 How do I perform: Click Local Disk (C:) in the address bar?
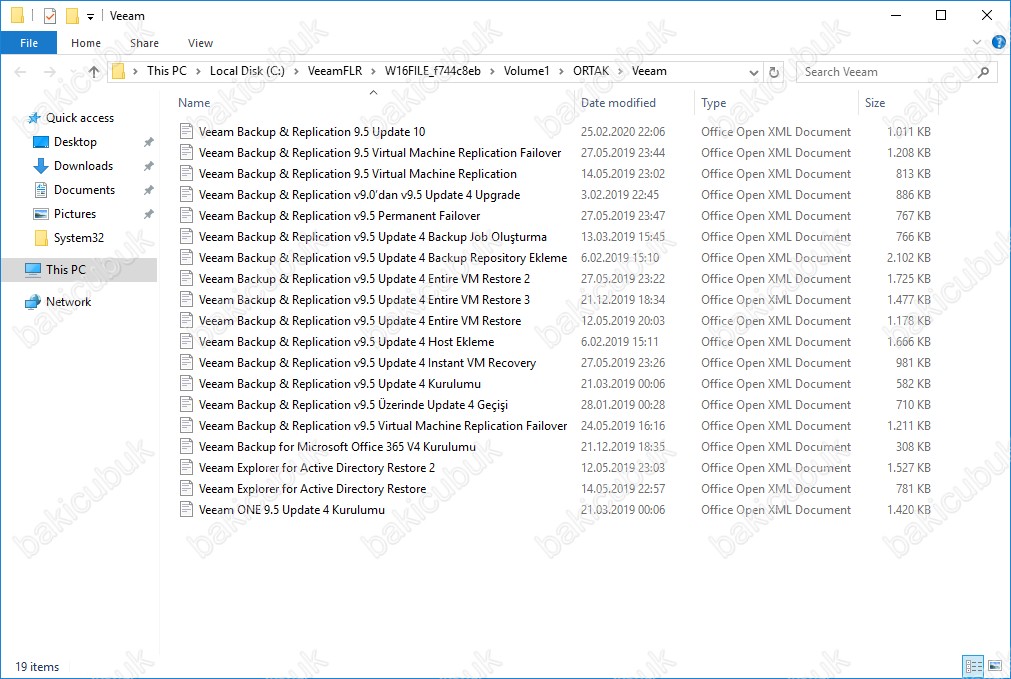[x=247, y=71]
